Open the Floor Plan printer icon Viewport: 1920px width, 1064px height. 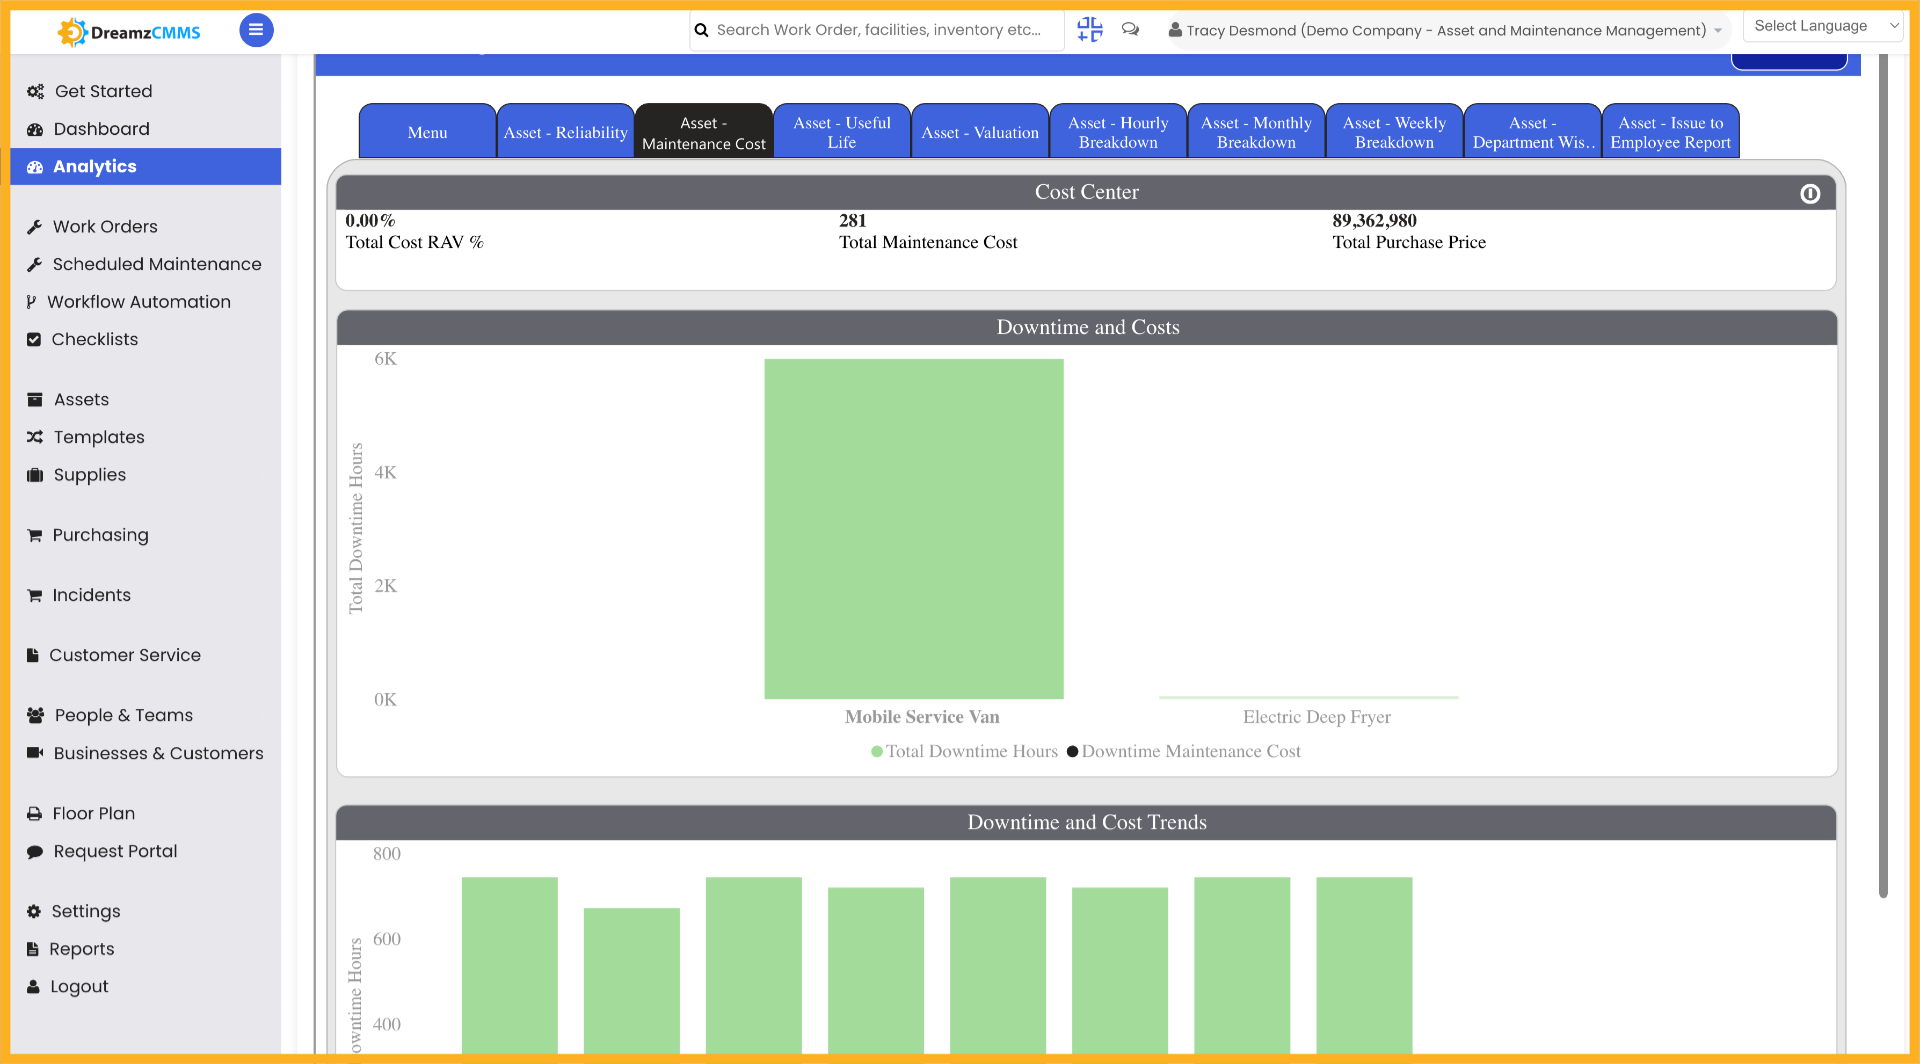pos(35,813)
